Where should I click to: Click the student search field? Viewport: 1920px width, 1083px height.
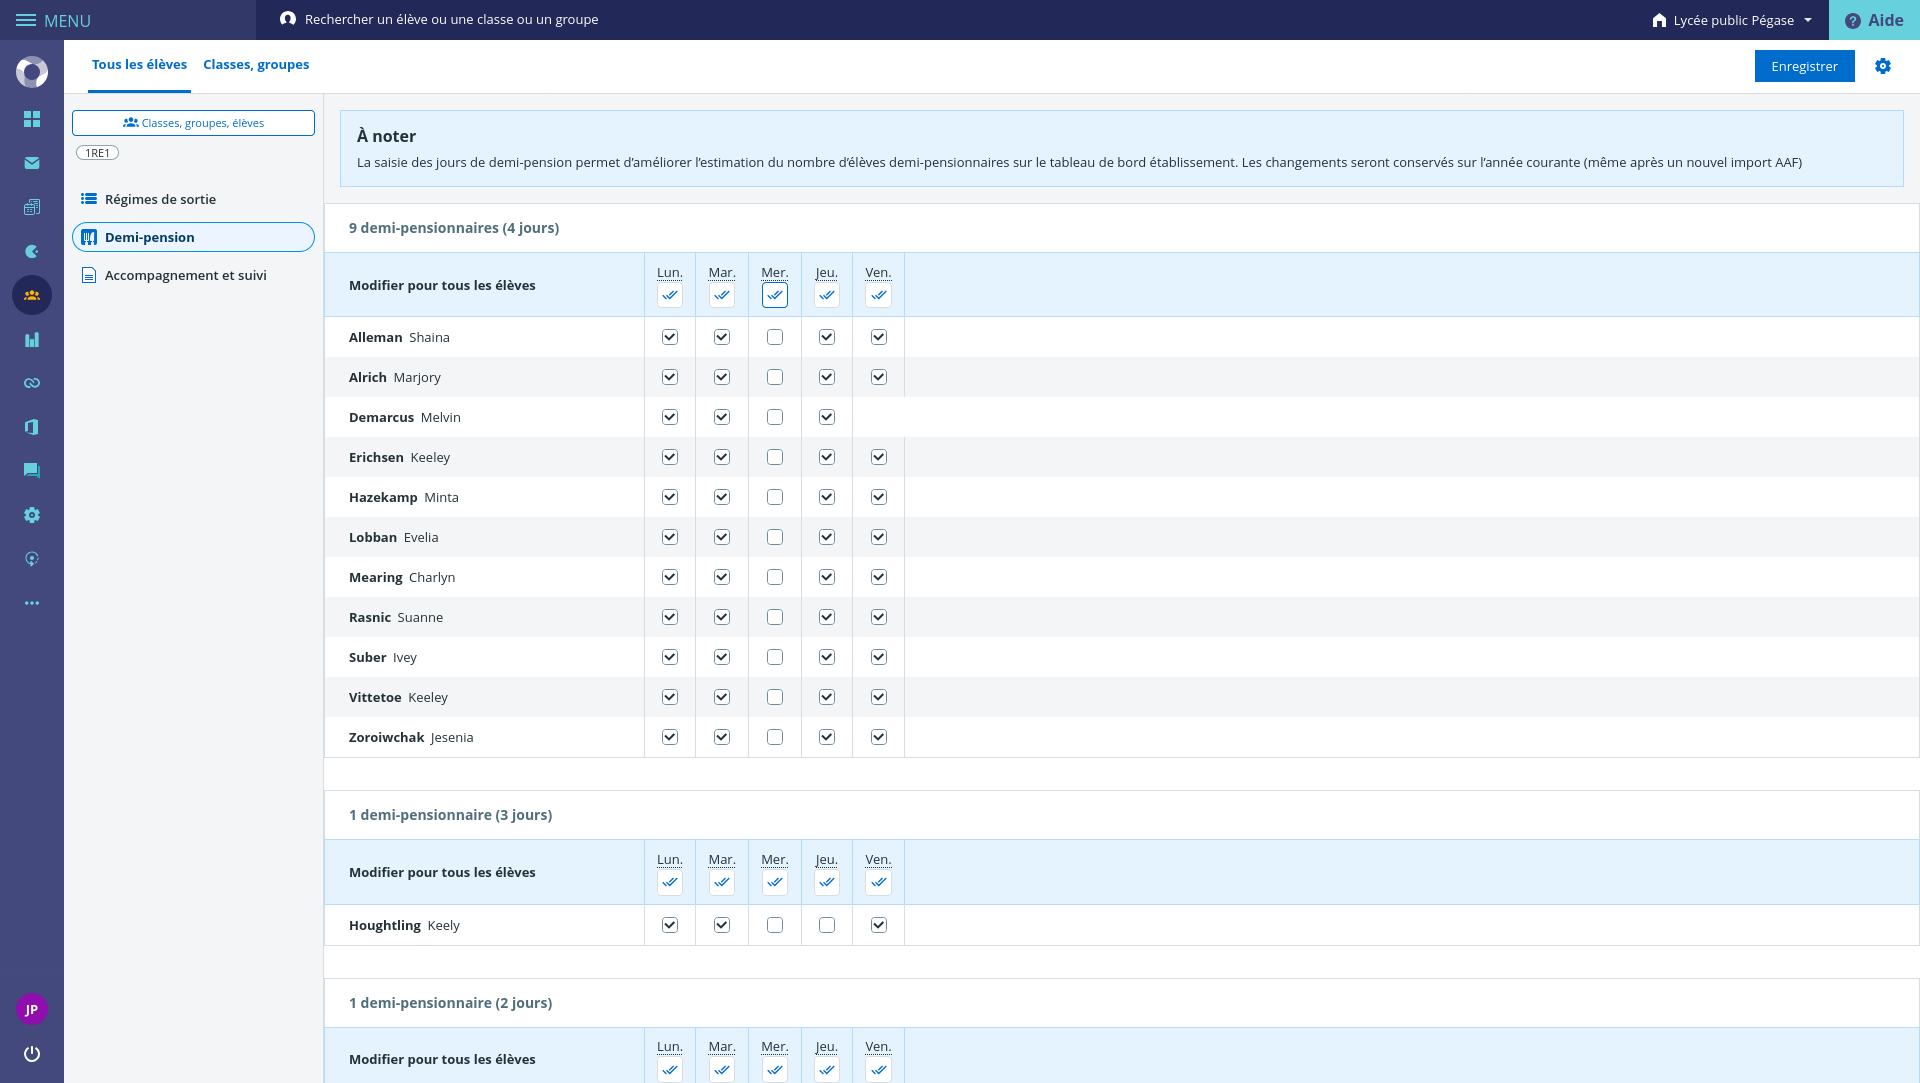coord(451,20)
